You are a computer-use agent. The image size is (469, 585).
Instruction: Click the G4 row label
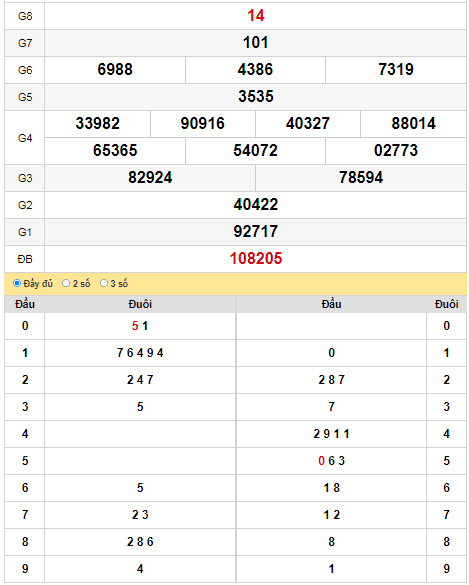click(x=25, y=138)
